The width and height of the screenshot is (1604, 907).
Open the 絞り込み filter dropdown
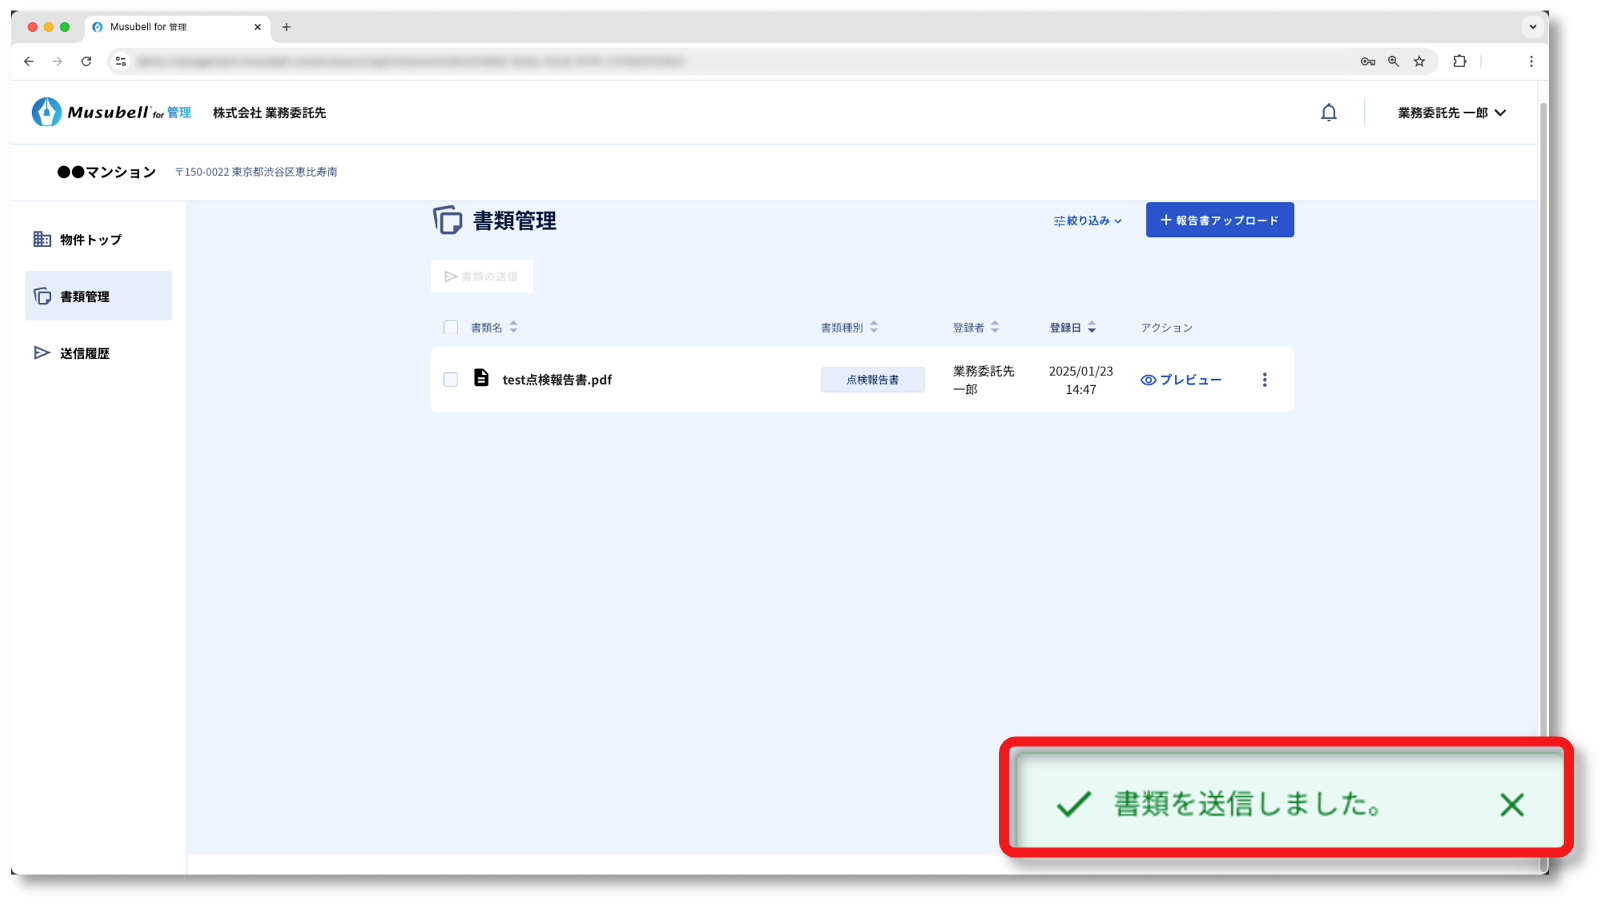[1087, 221]
